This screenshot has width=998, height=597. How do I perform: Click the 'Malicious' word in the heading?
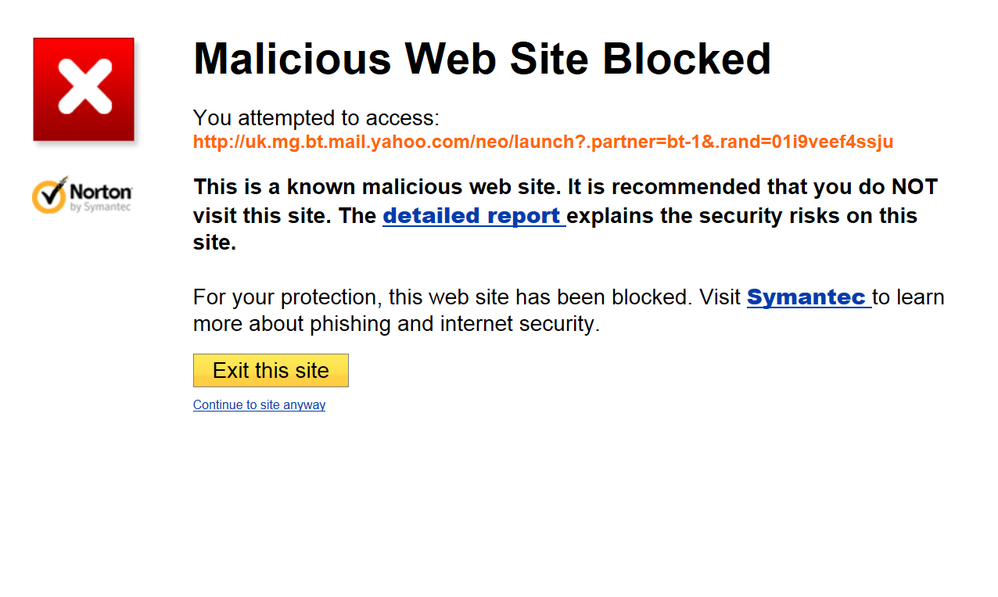[292, 59]
